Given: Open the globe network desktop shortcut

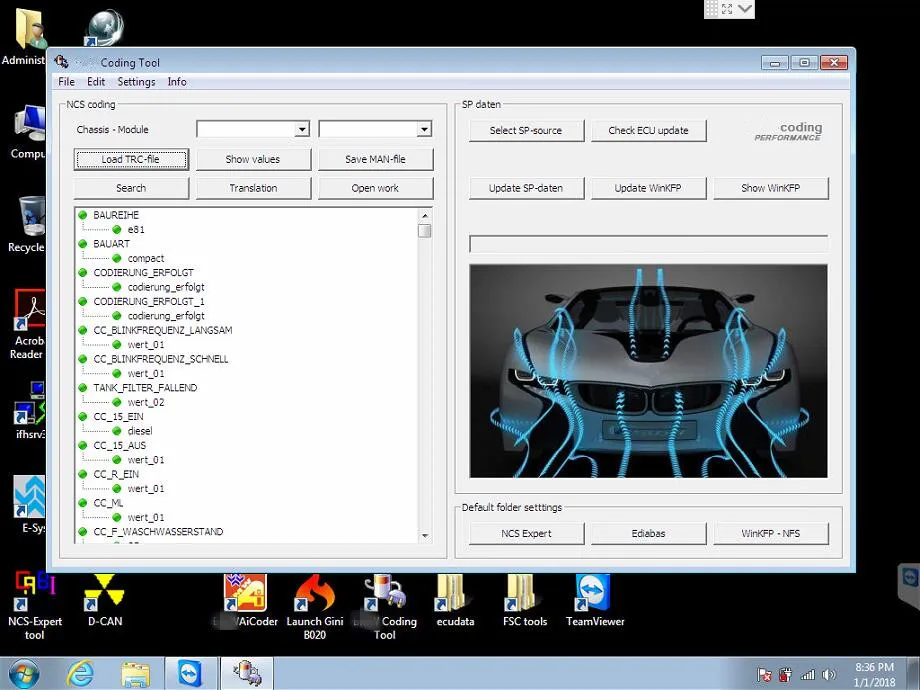Looking at the screenshot, I should [x=104, y=28].
